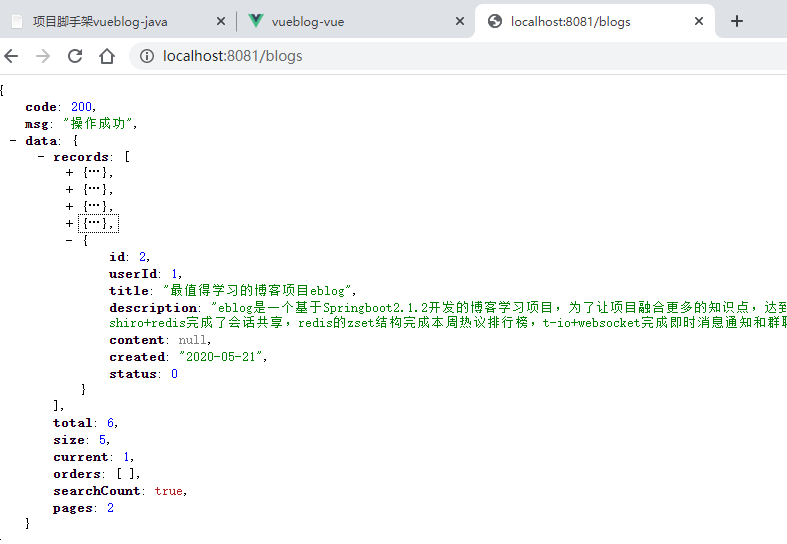Expand the second collapsed record

(69, 190)
